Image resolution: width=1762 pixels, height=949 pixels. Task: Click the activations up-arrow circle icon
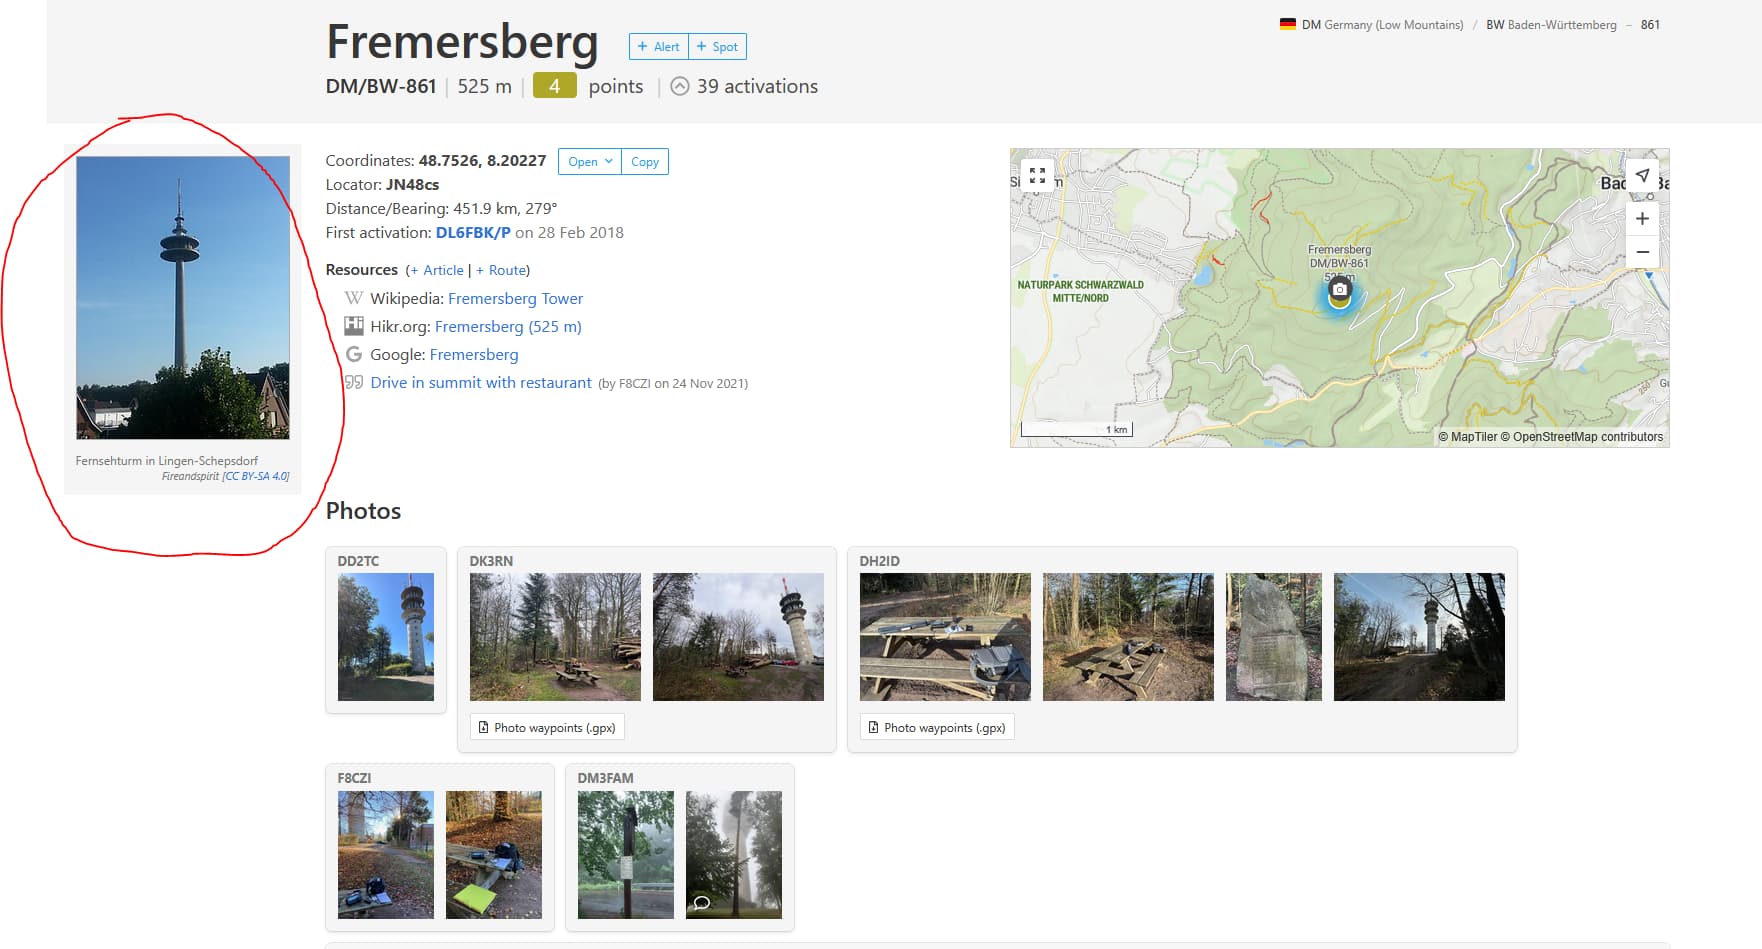point(680,86)
